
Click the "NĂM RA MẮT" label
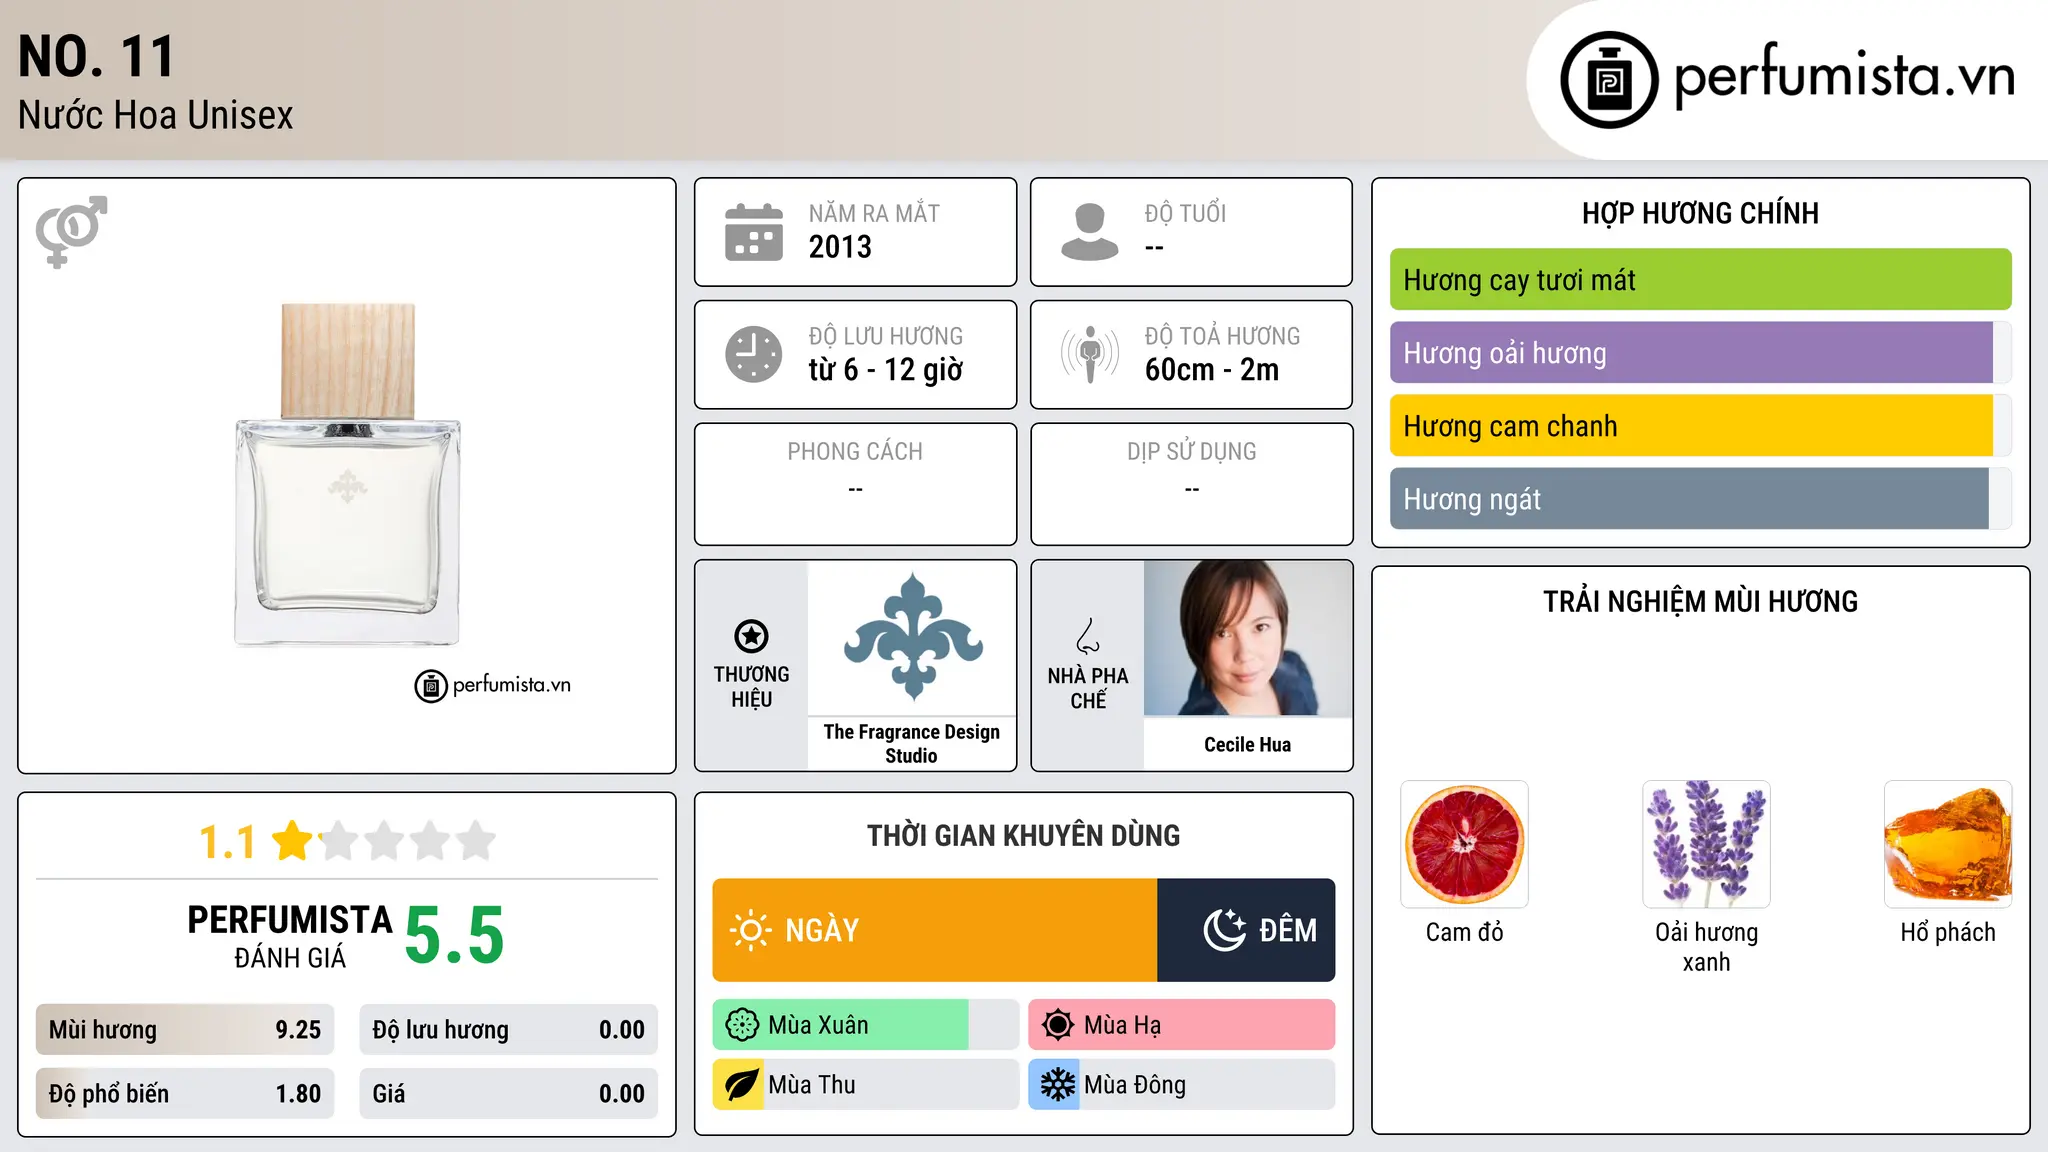pyautogui.click(x=874, y=213)
